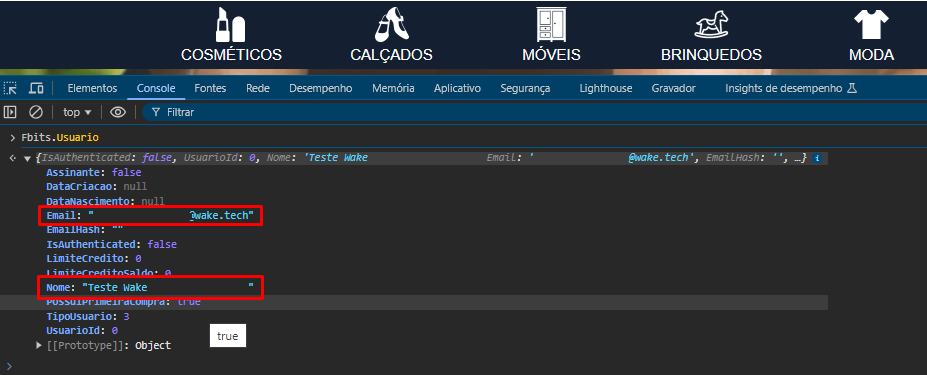
Task: Select the TipoUsuario: 3 property
Action: tap(87, 316)
